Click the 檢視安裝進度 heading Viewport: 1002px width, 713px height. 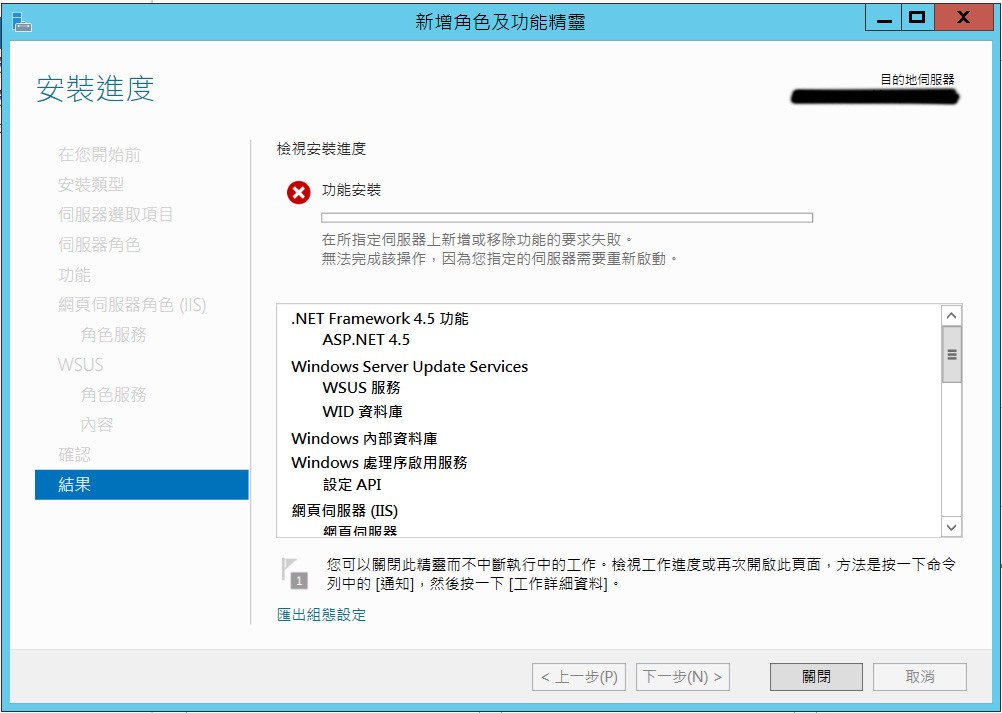(x=321, y=149)
